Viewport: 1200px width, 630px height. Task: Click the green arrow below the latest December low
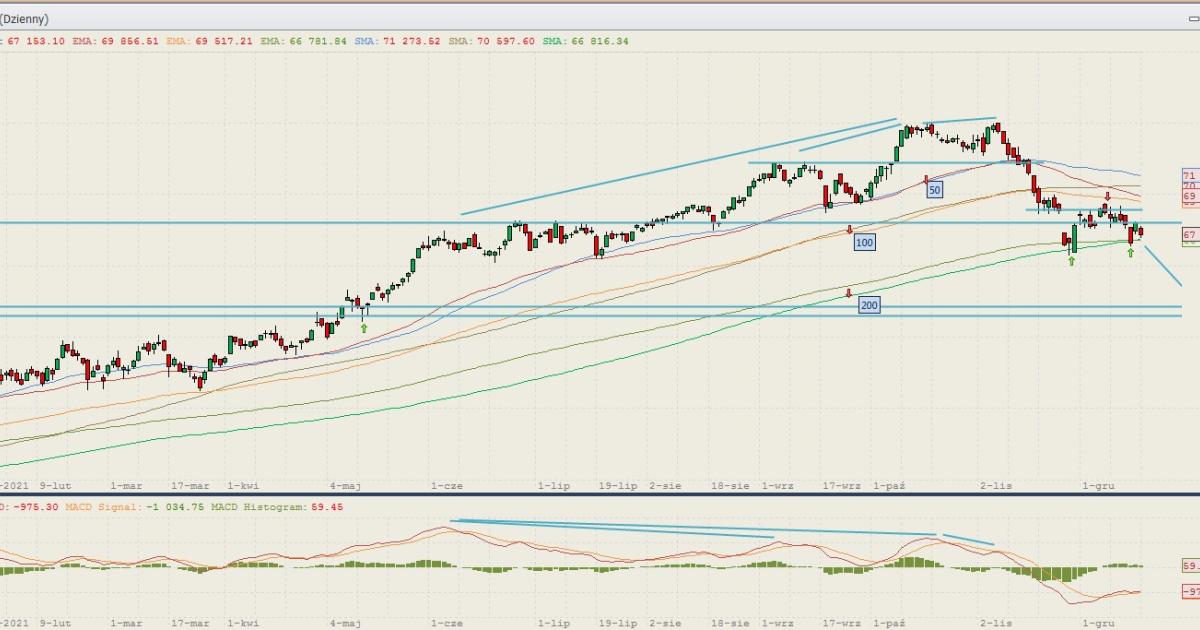1131,253
